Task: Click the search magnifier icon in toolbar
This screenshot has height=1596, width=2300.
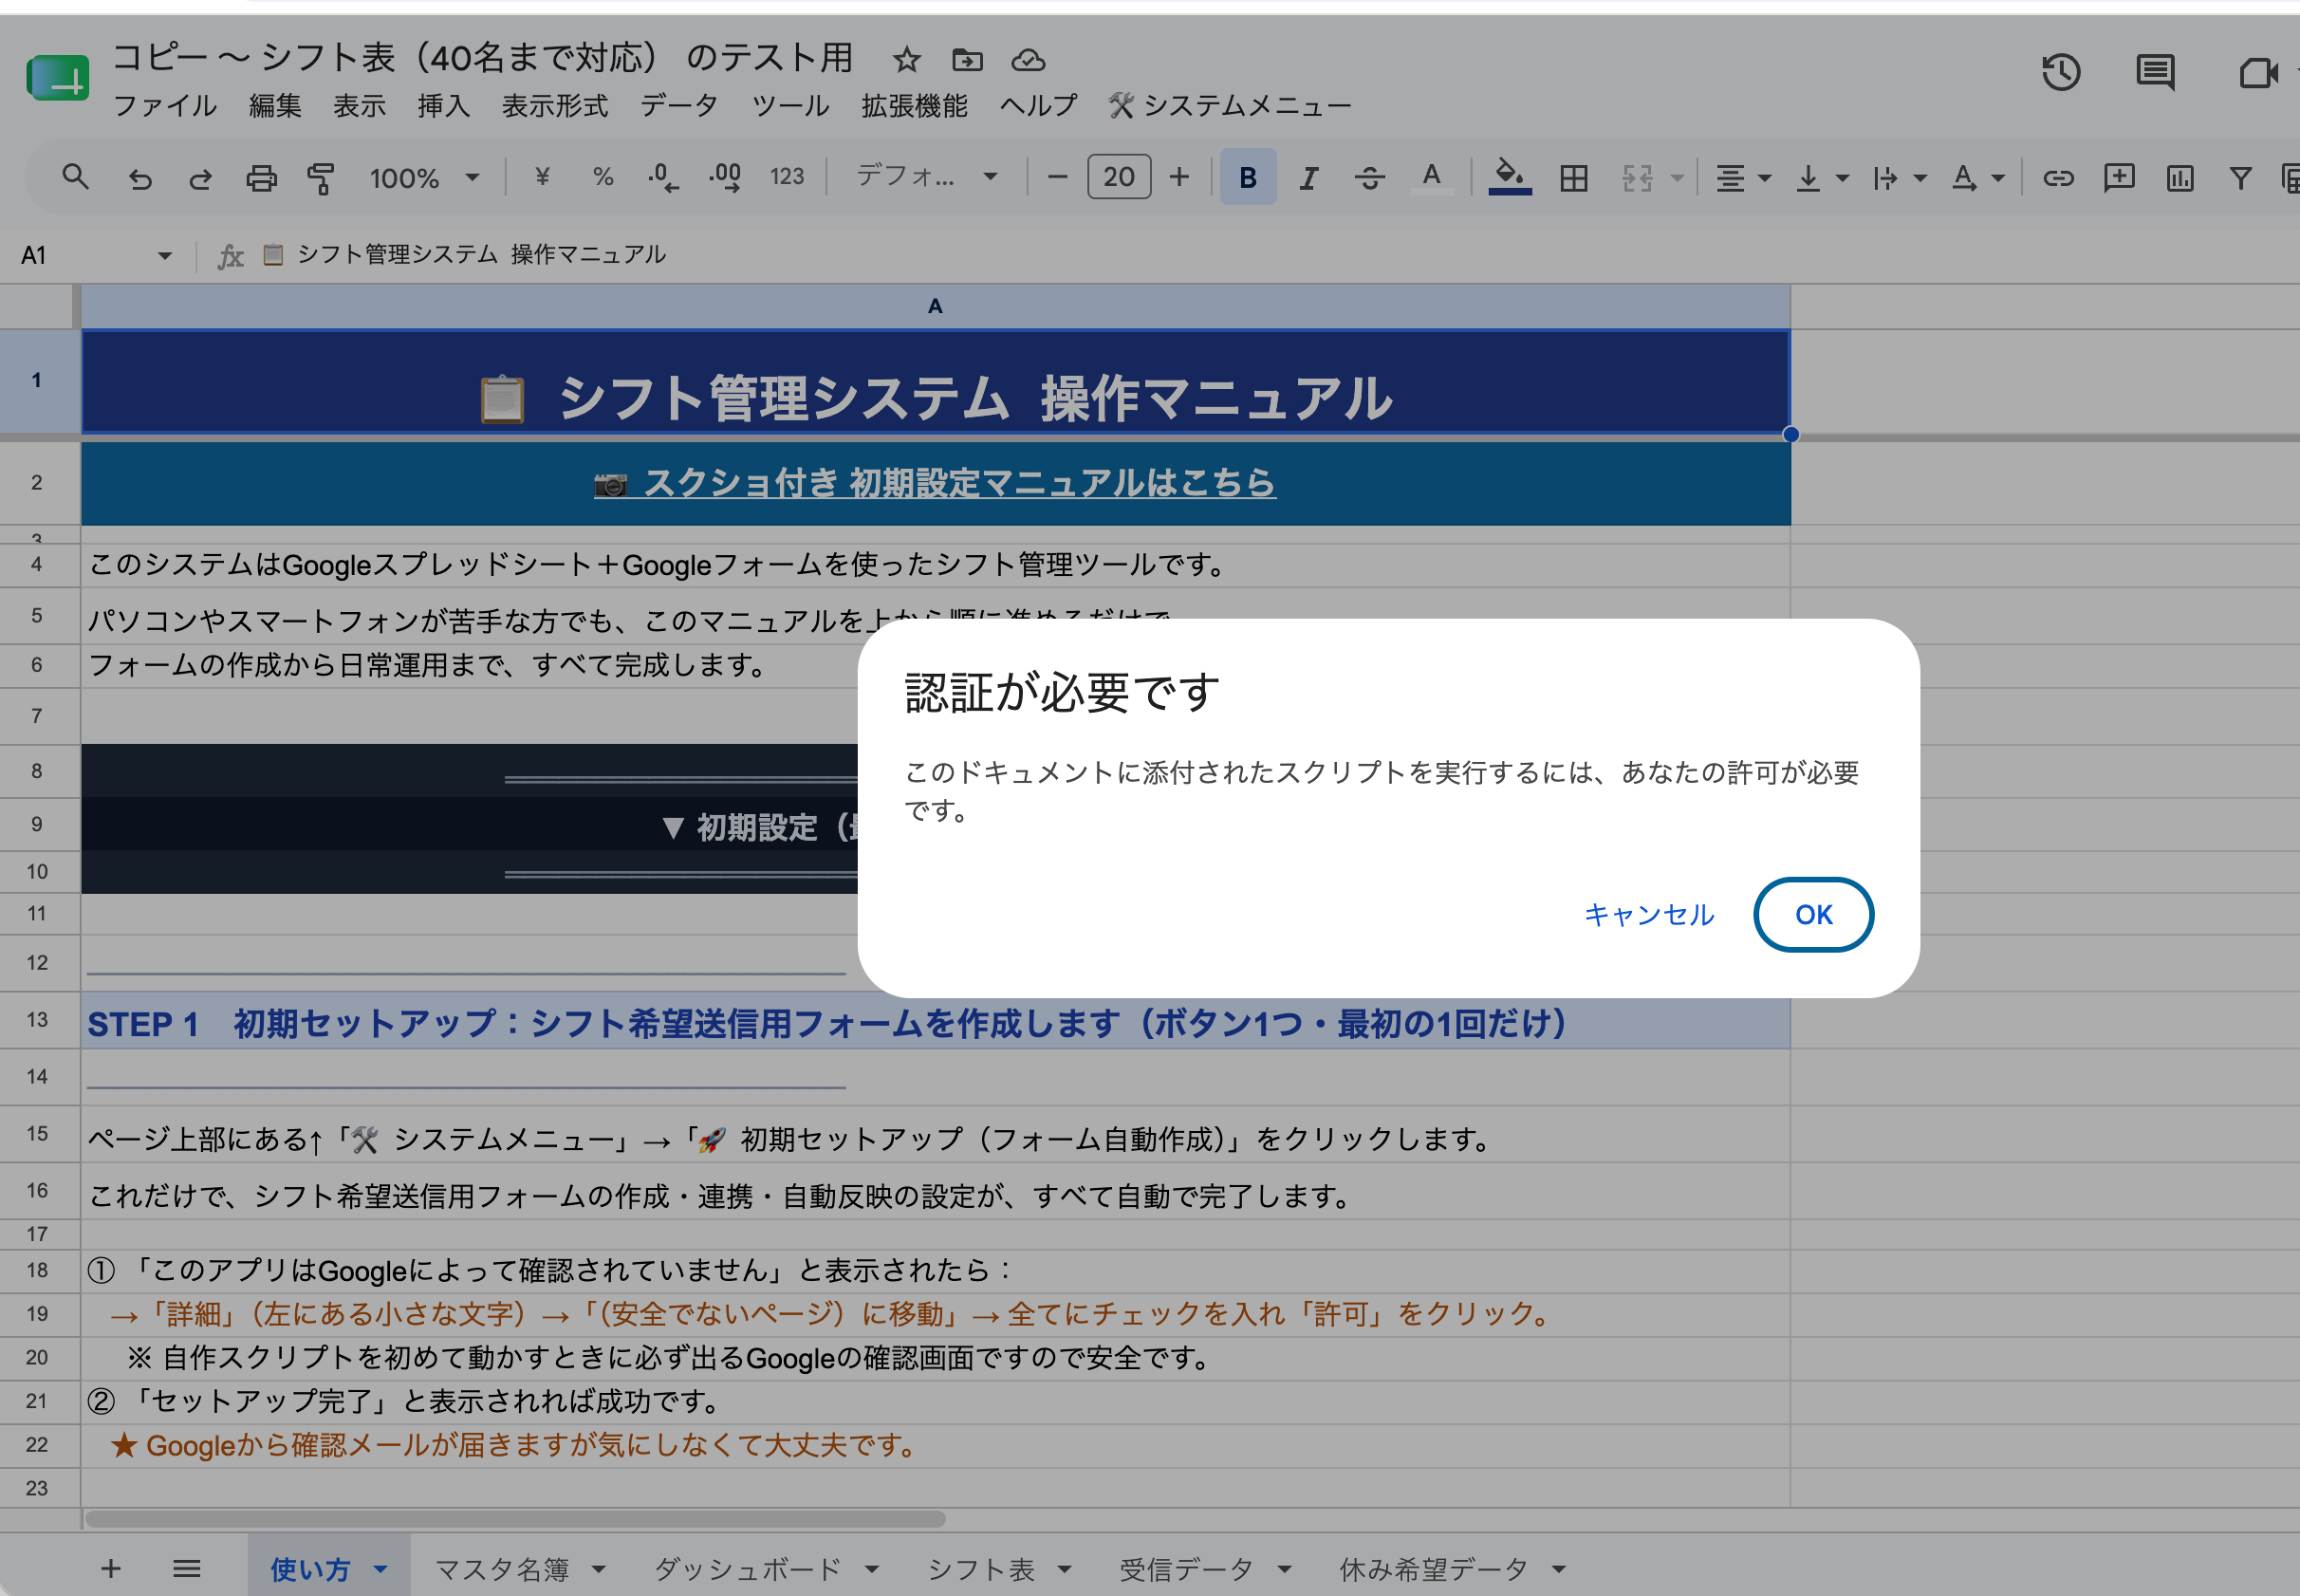Action: [75, 178]
